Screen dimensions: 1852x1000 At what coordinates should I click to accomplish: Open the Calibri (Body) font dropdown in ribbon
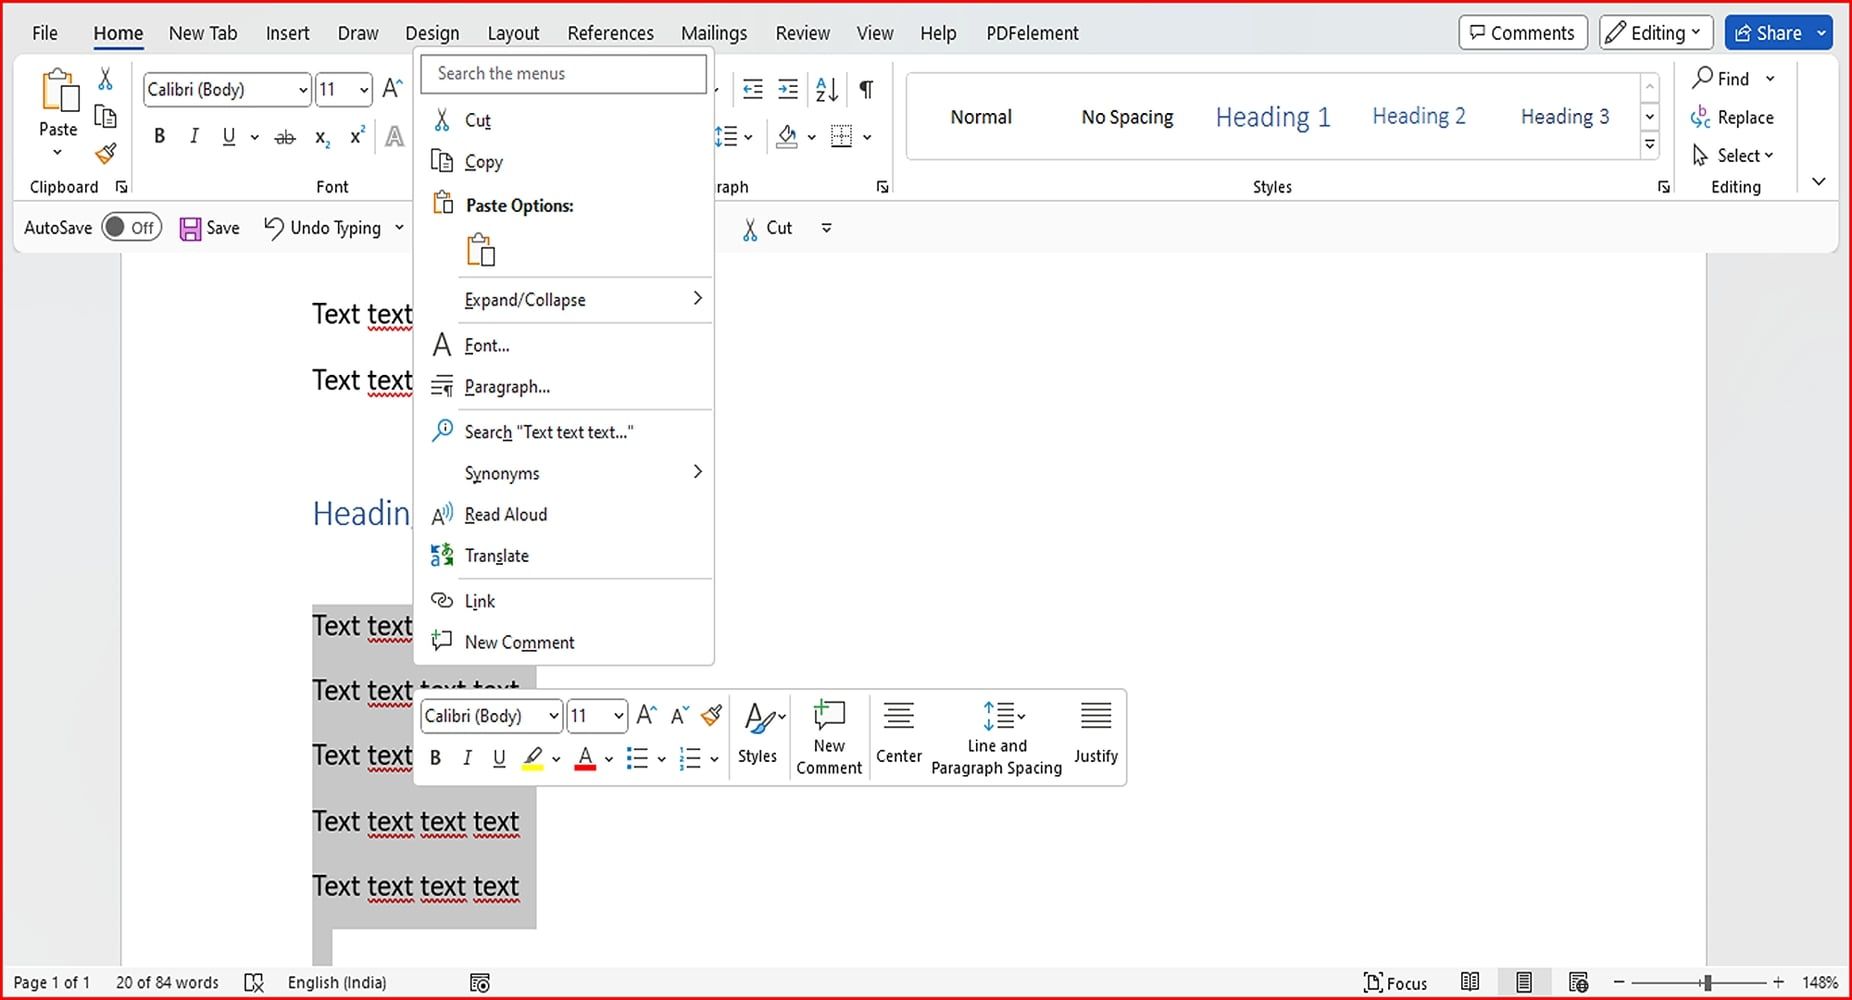302,90
